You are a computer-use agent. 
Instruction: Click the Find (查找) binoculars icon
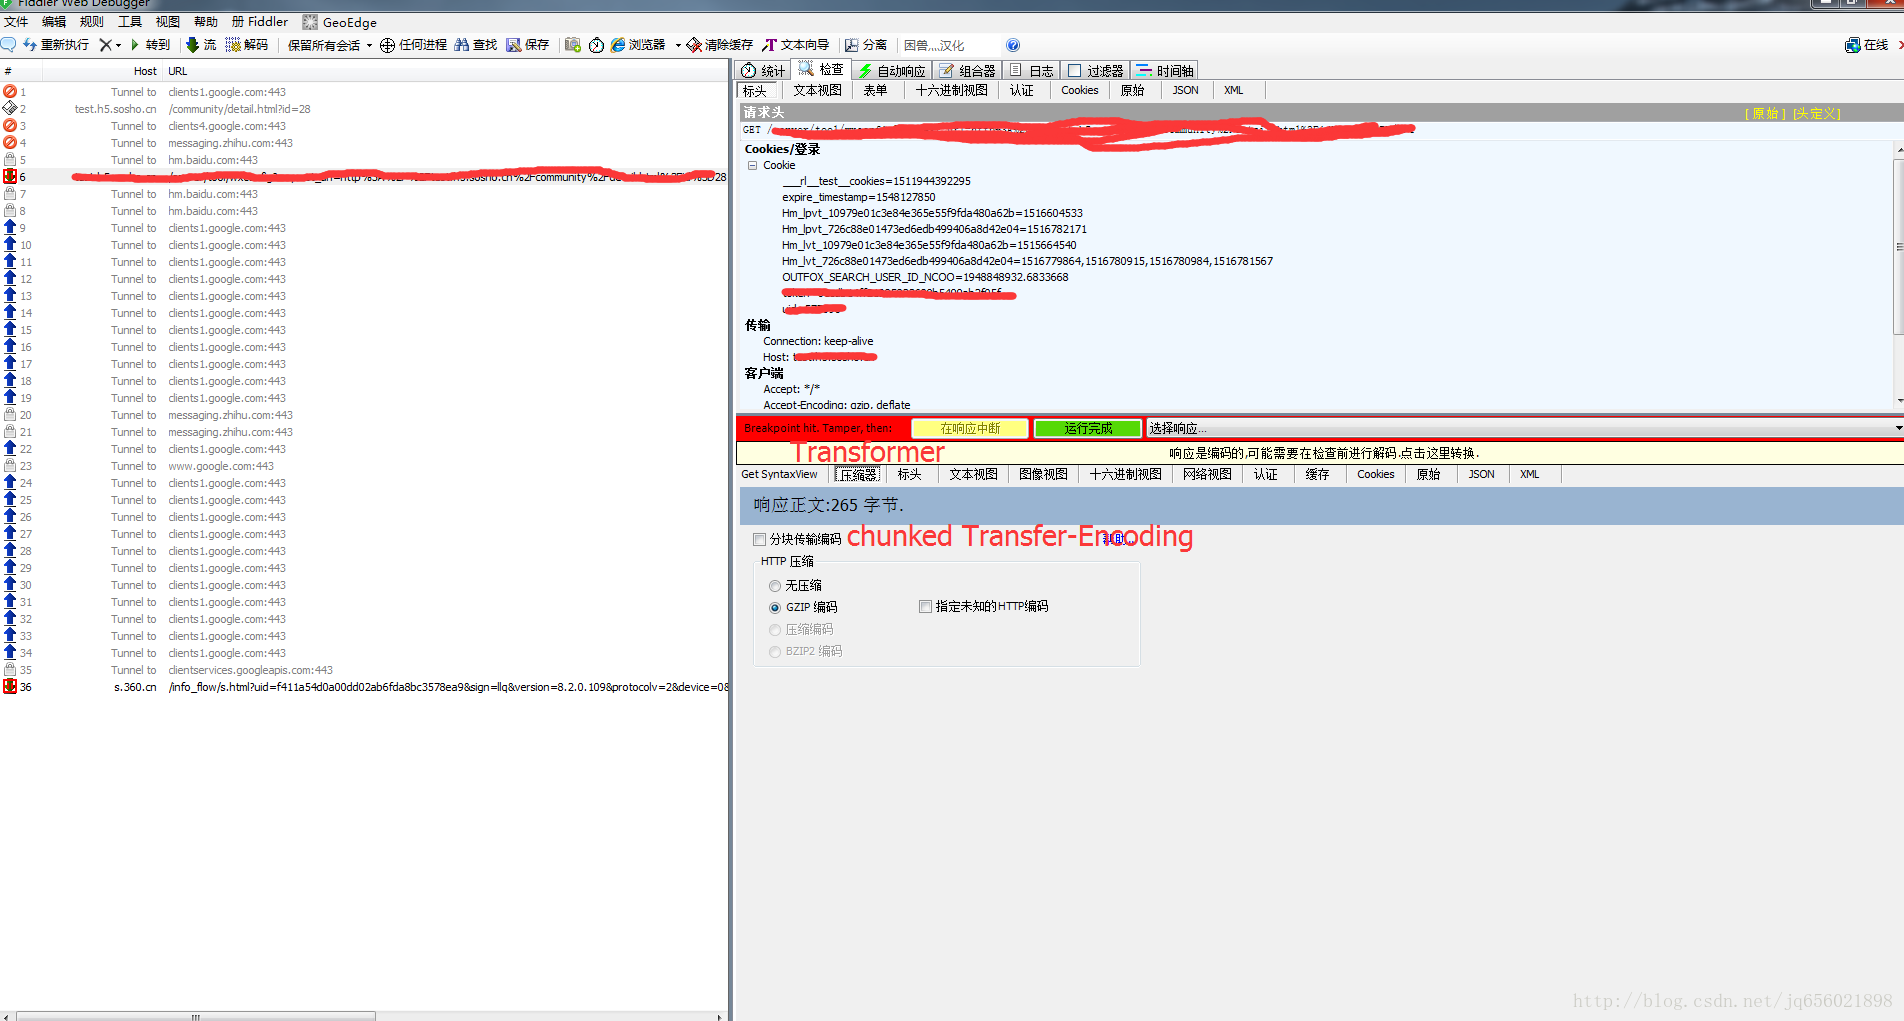(461, 45)
